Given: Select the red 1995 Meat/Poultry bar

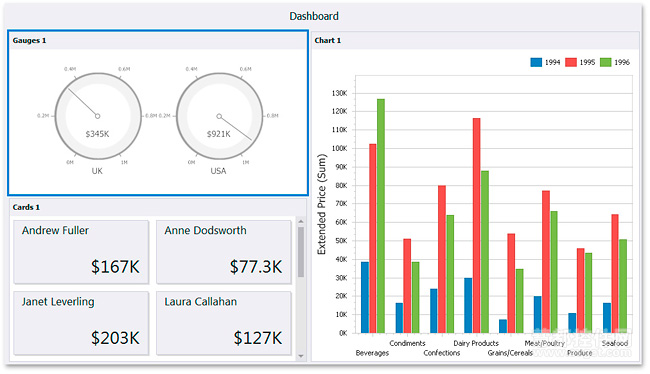Looking at the screenshot, I should coord(546,262).
